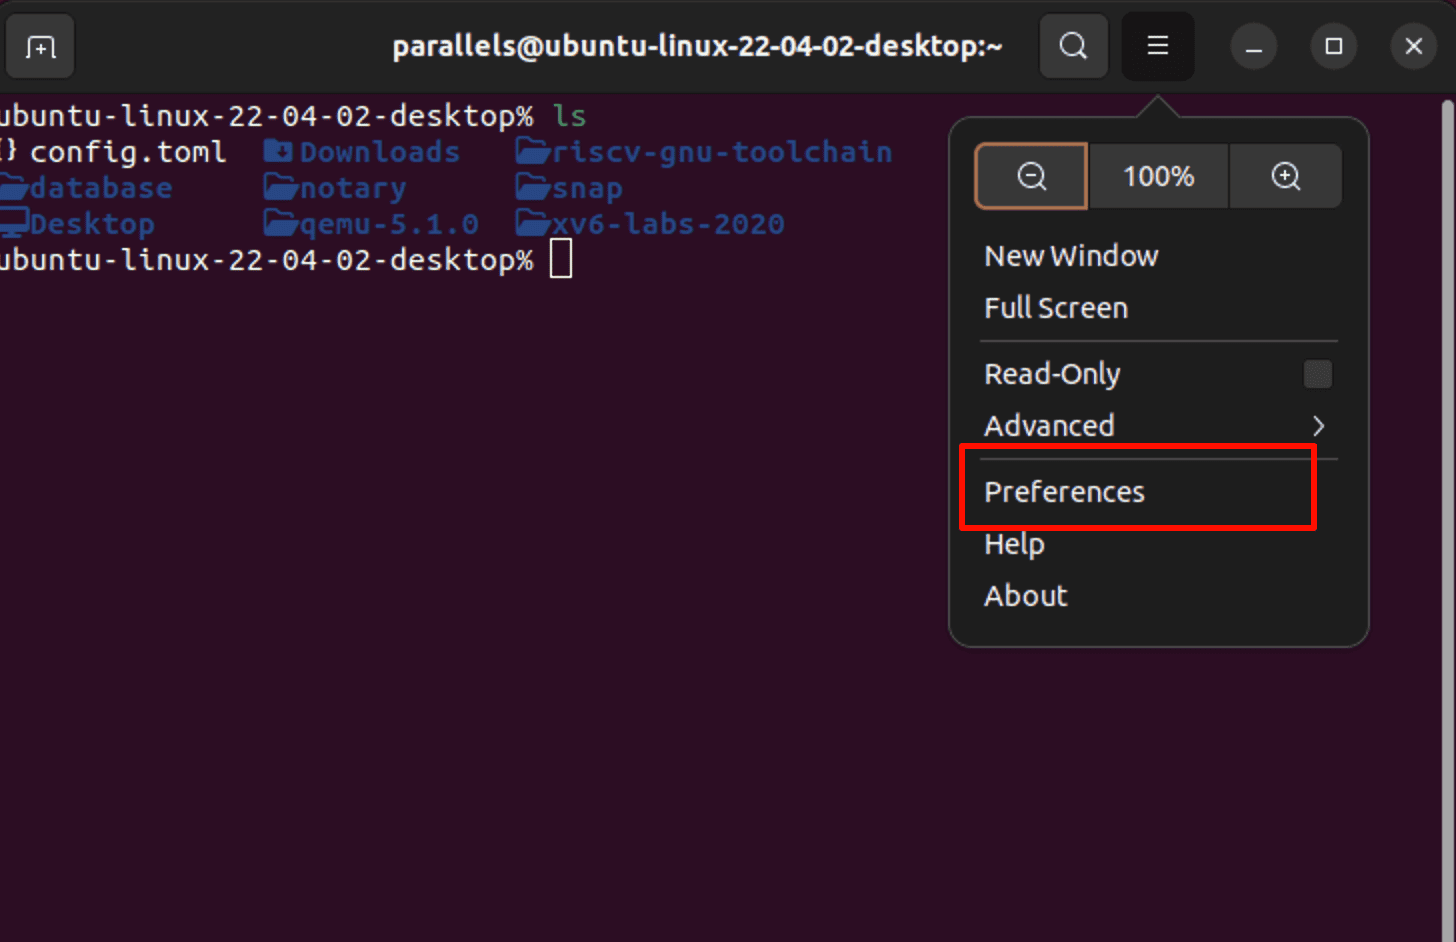
Task: Toggle the Read-Only checkbox
Action: (x=1317, y=374)
